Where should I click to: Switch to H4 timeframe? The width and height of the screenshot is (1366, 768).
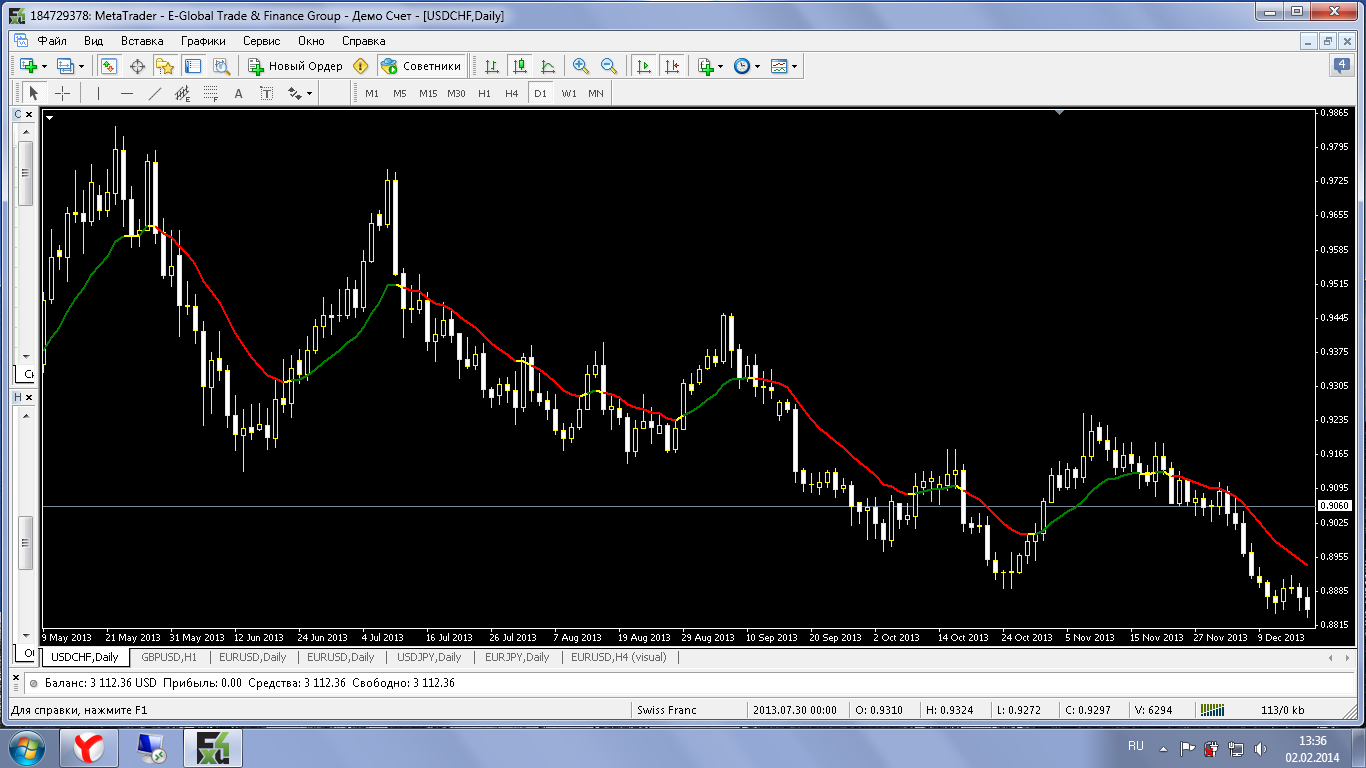[512, 93]
